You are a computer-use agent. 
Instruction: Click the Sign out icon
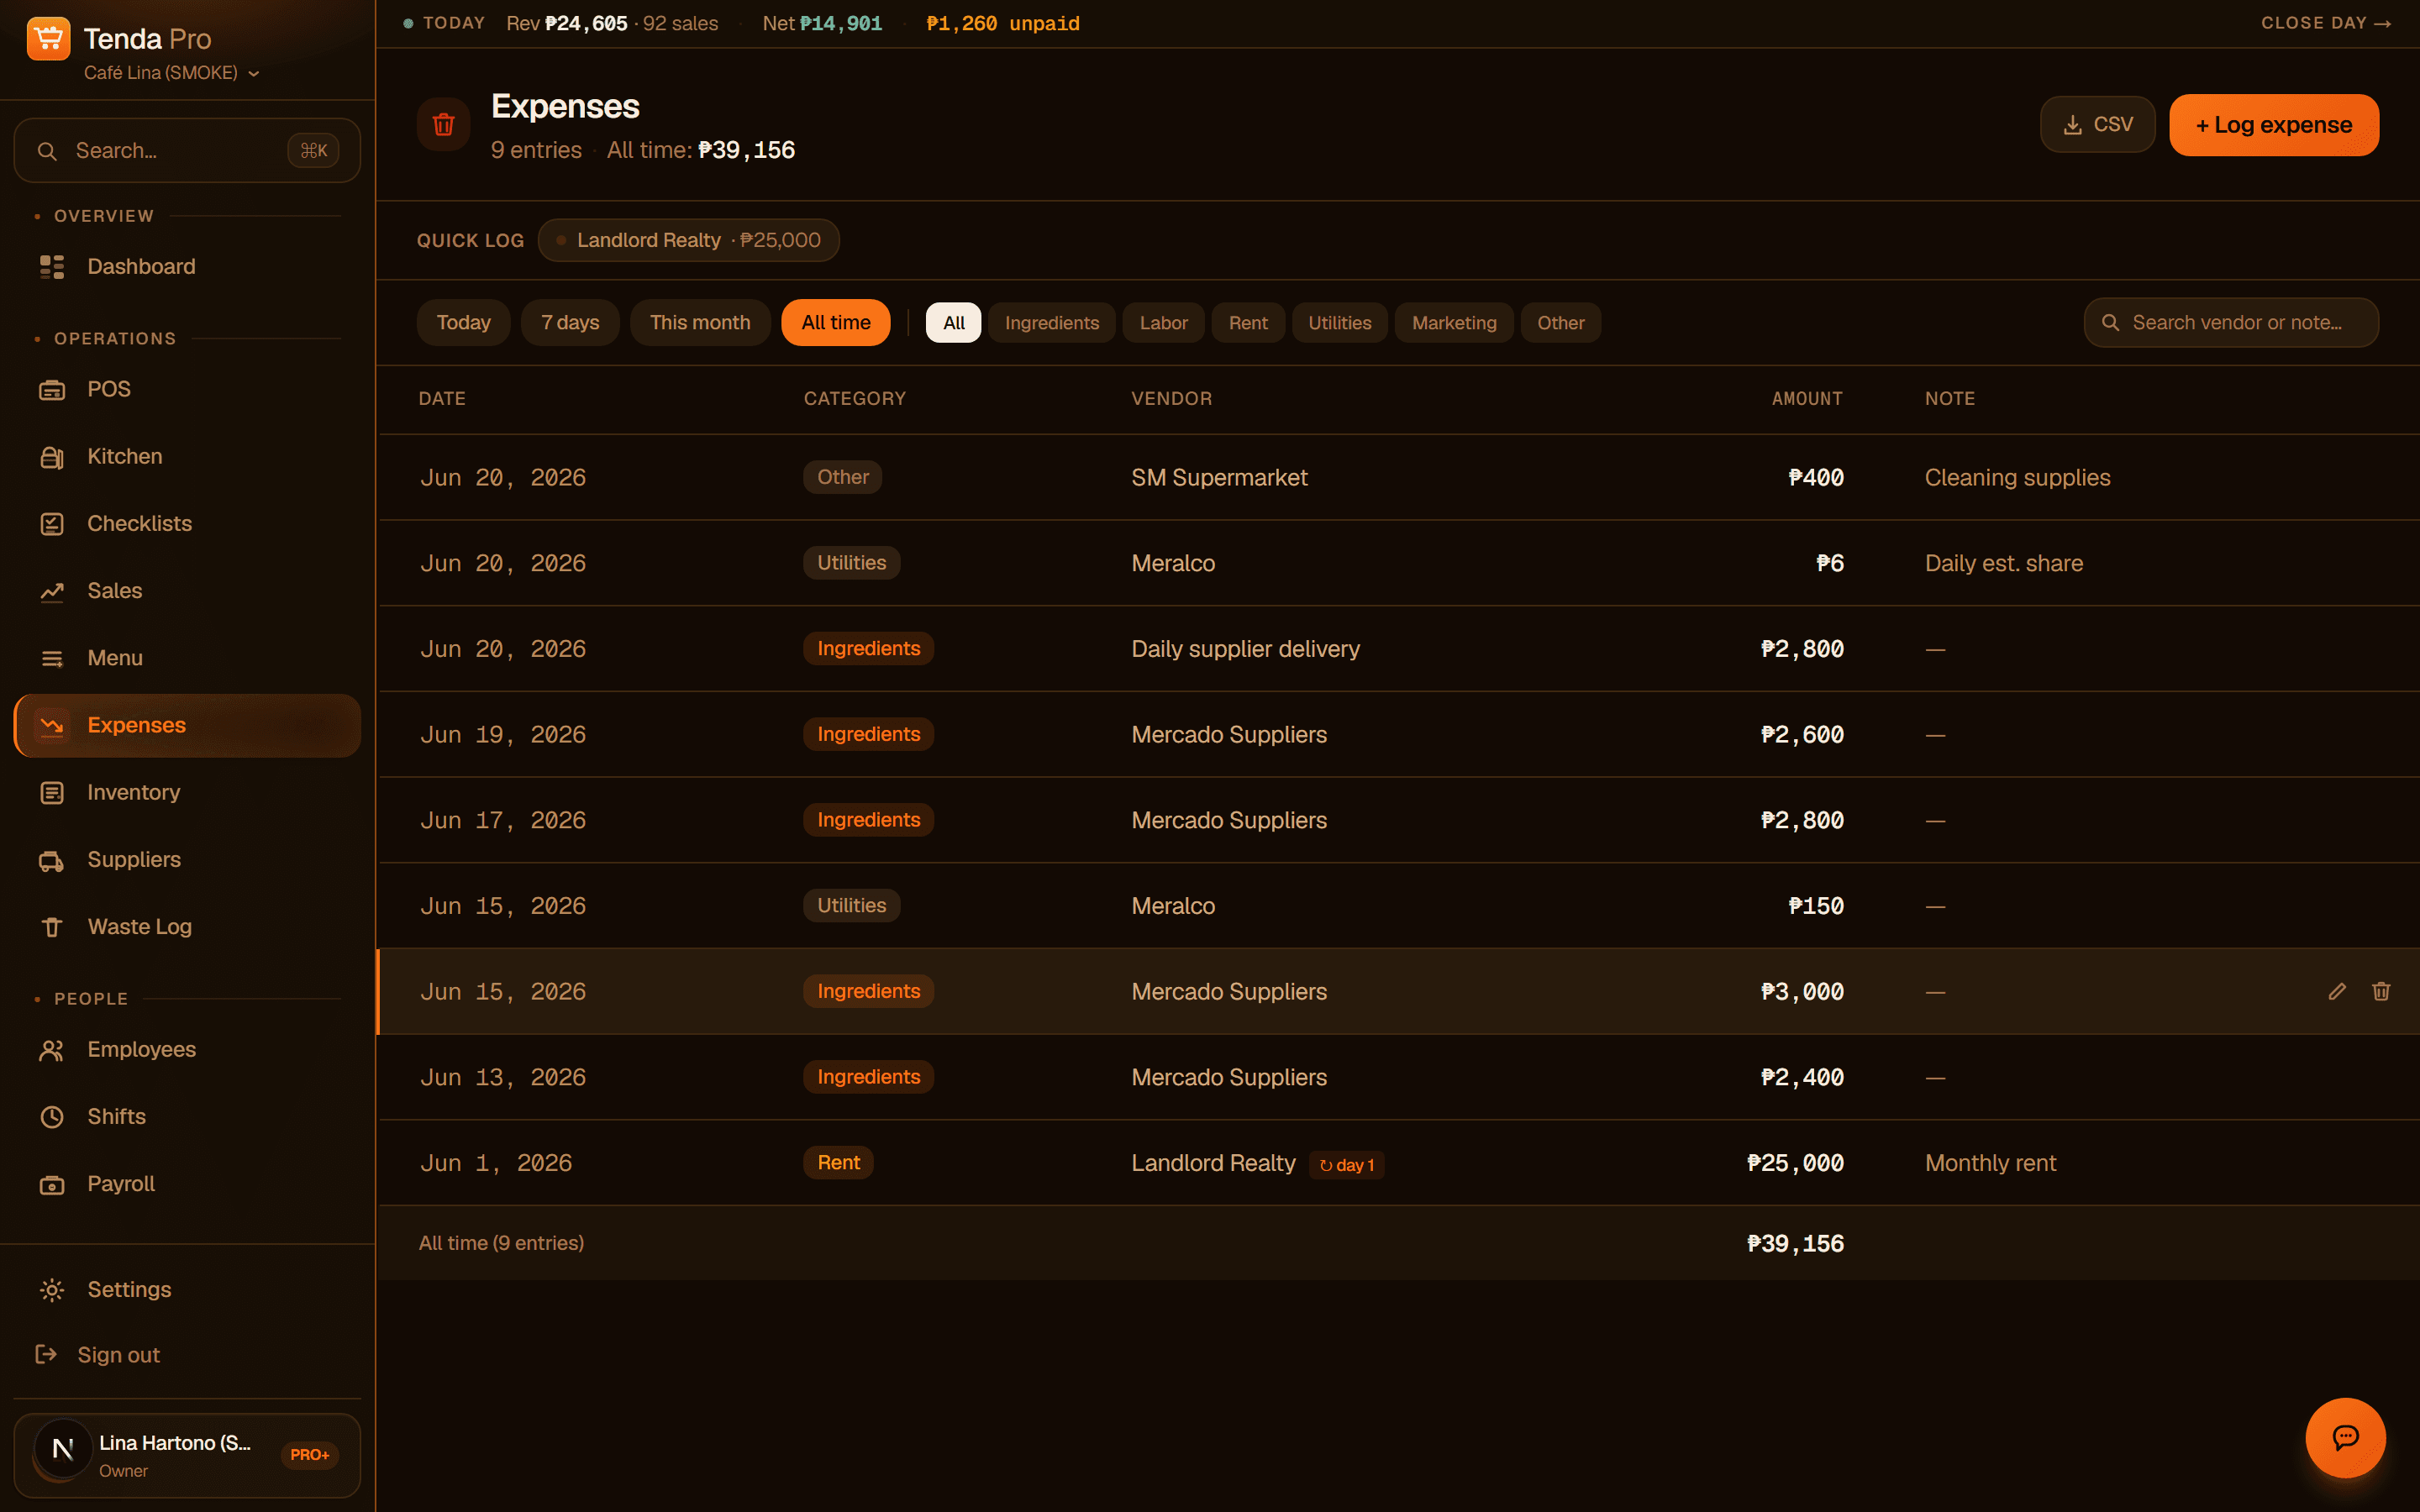[x=46, y=1354]
